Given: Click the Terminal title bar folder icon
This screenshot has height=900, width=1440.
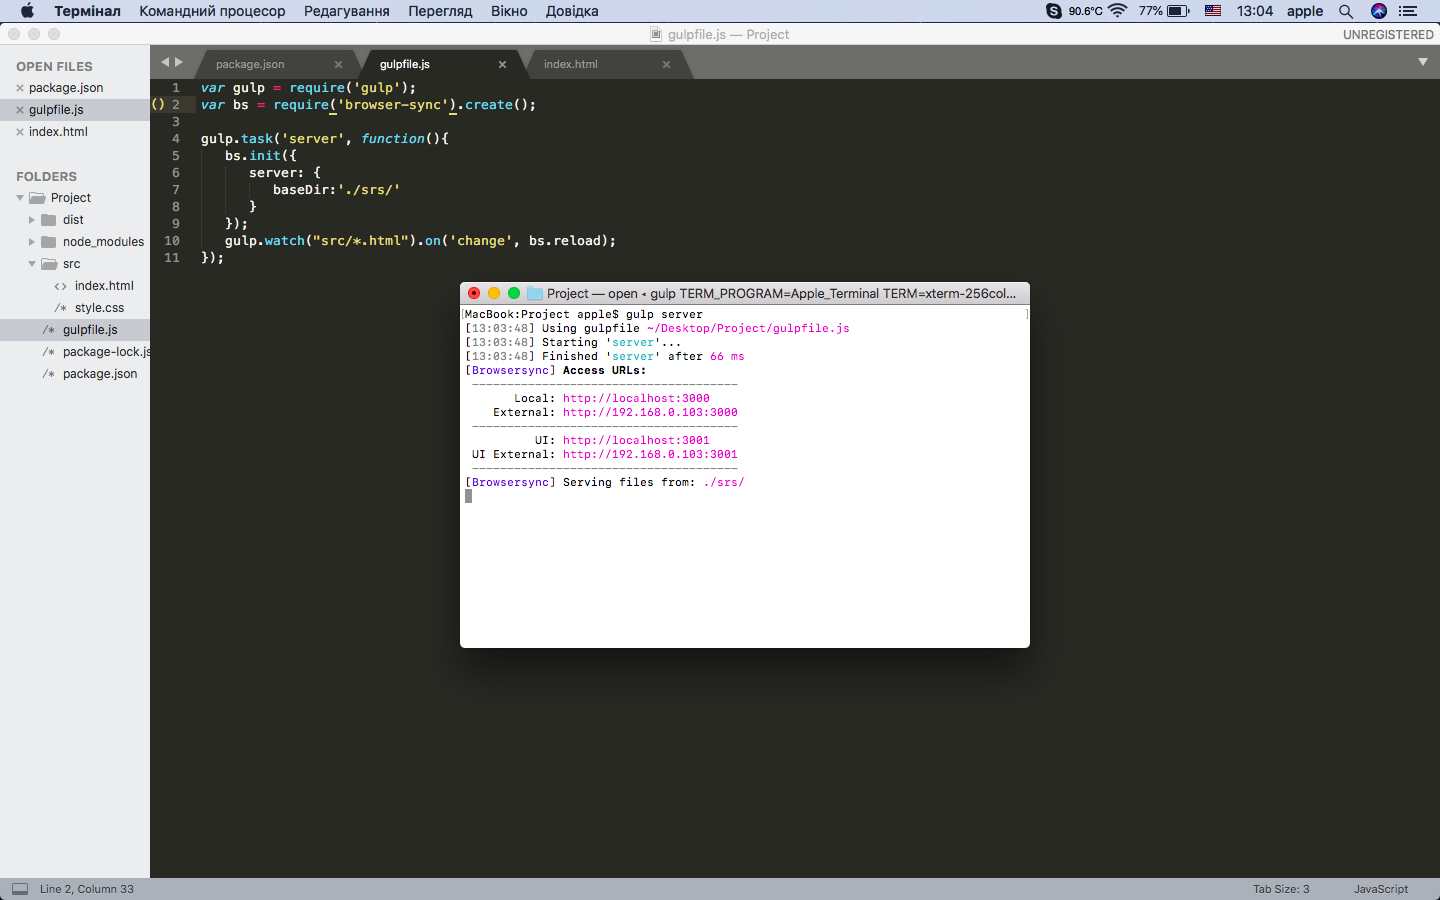Looking at the screenshot, I should 535,293.
